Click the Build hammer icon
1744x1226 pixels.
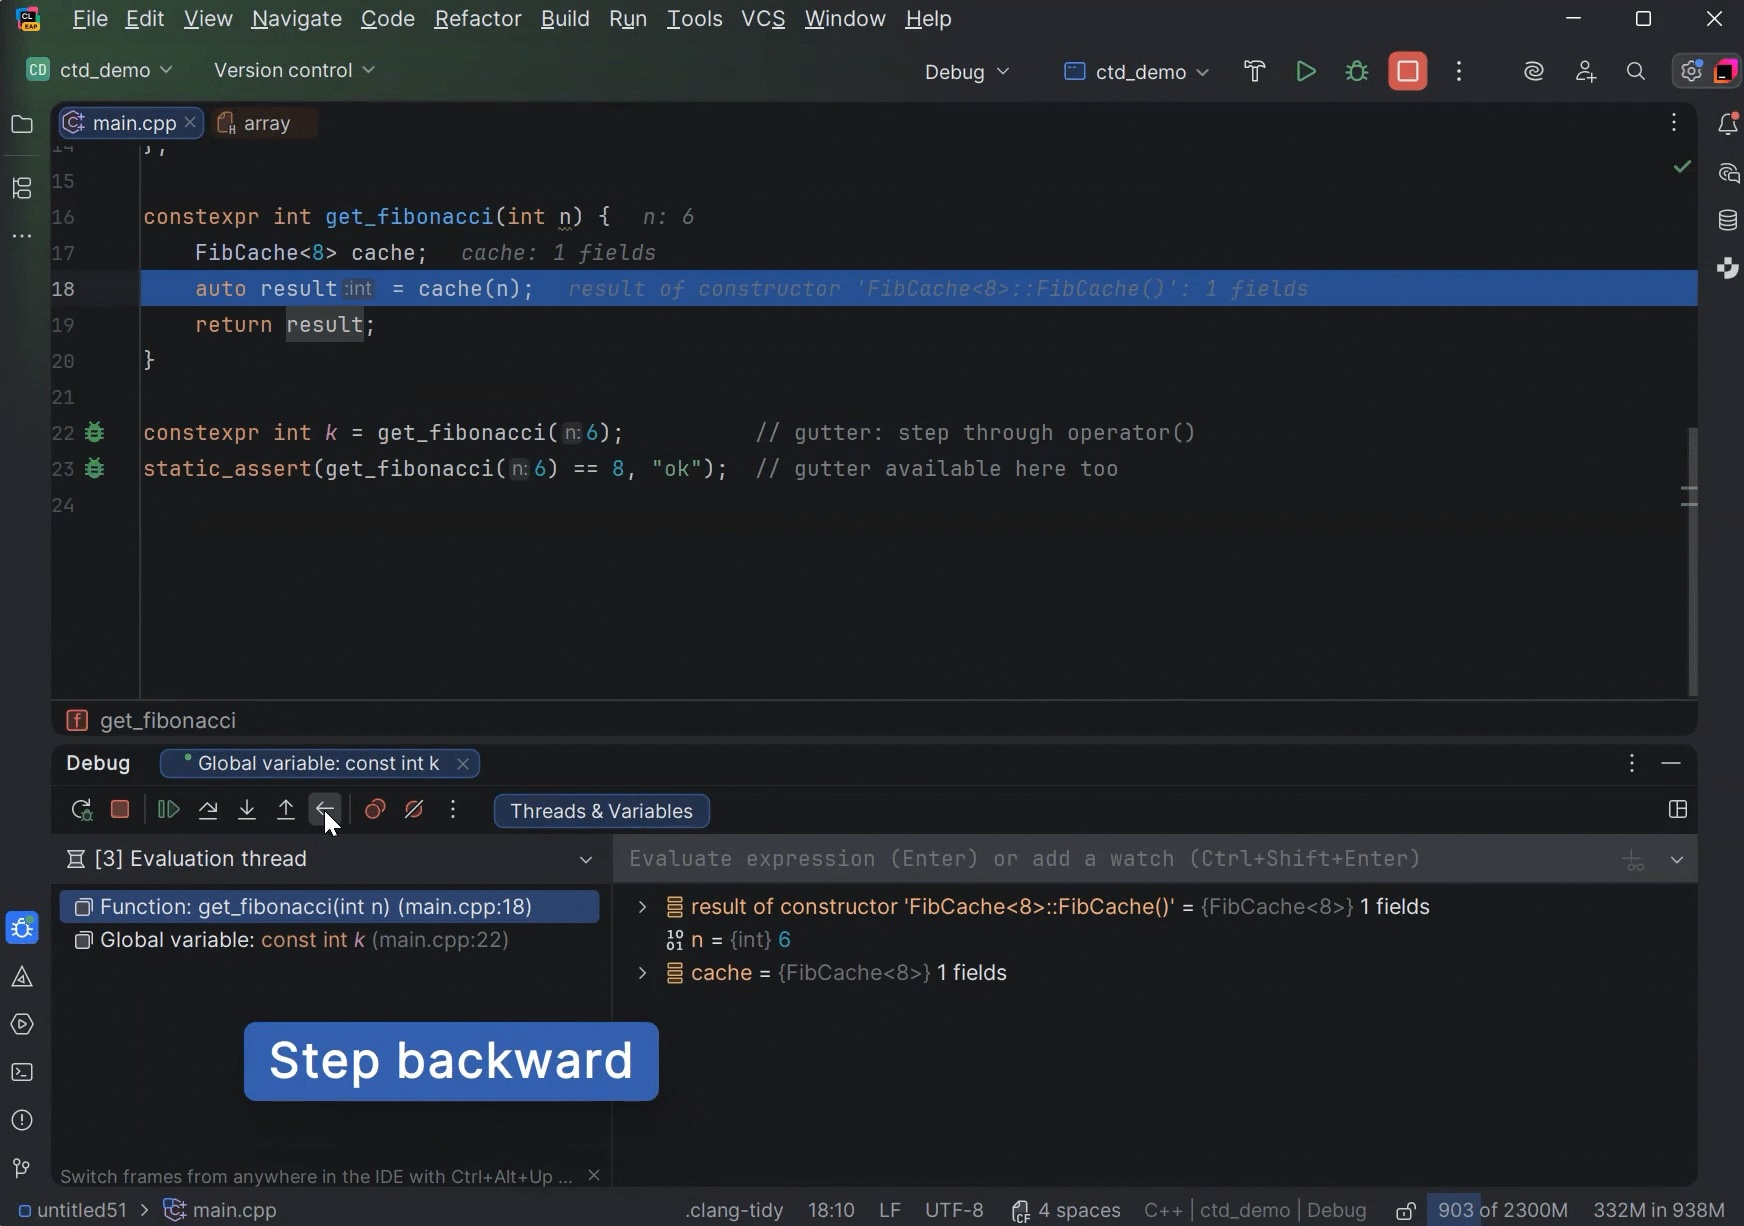(x=1255, y=71)
